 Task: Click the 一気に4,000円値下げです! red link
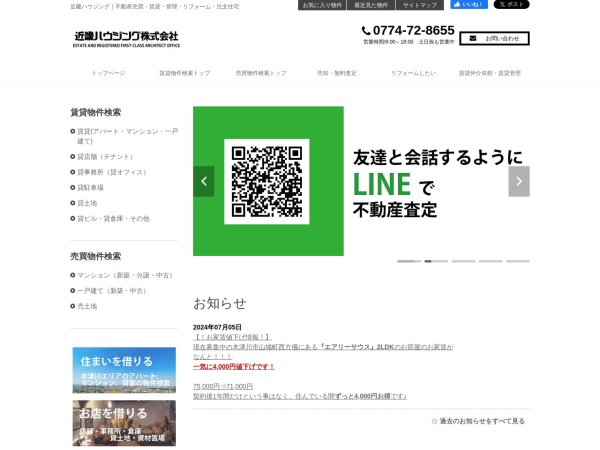(234, 367)
